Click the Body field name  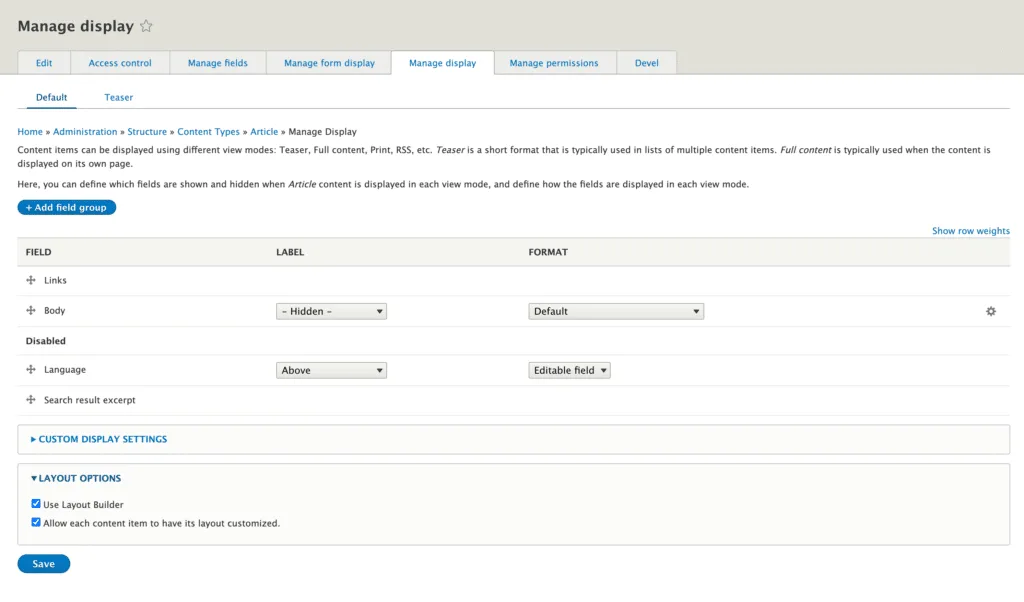[55, 311]
